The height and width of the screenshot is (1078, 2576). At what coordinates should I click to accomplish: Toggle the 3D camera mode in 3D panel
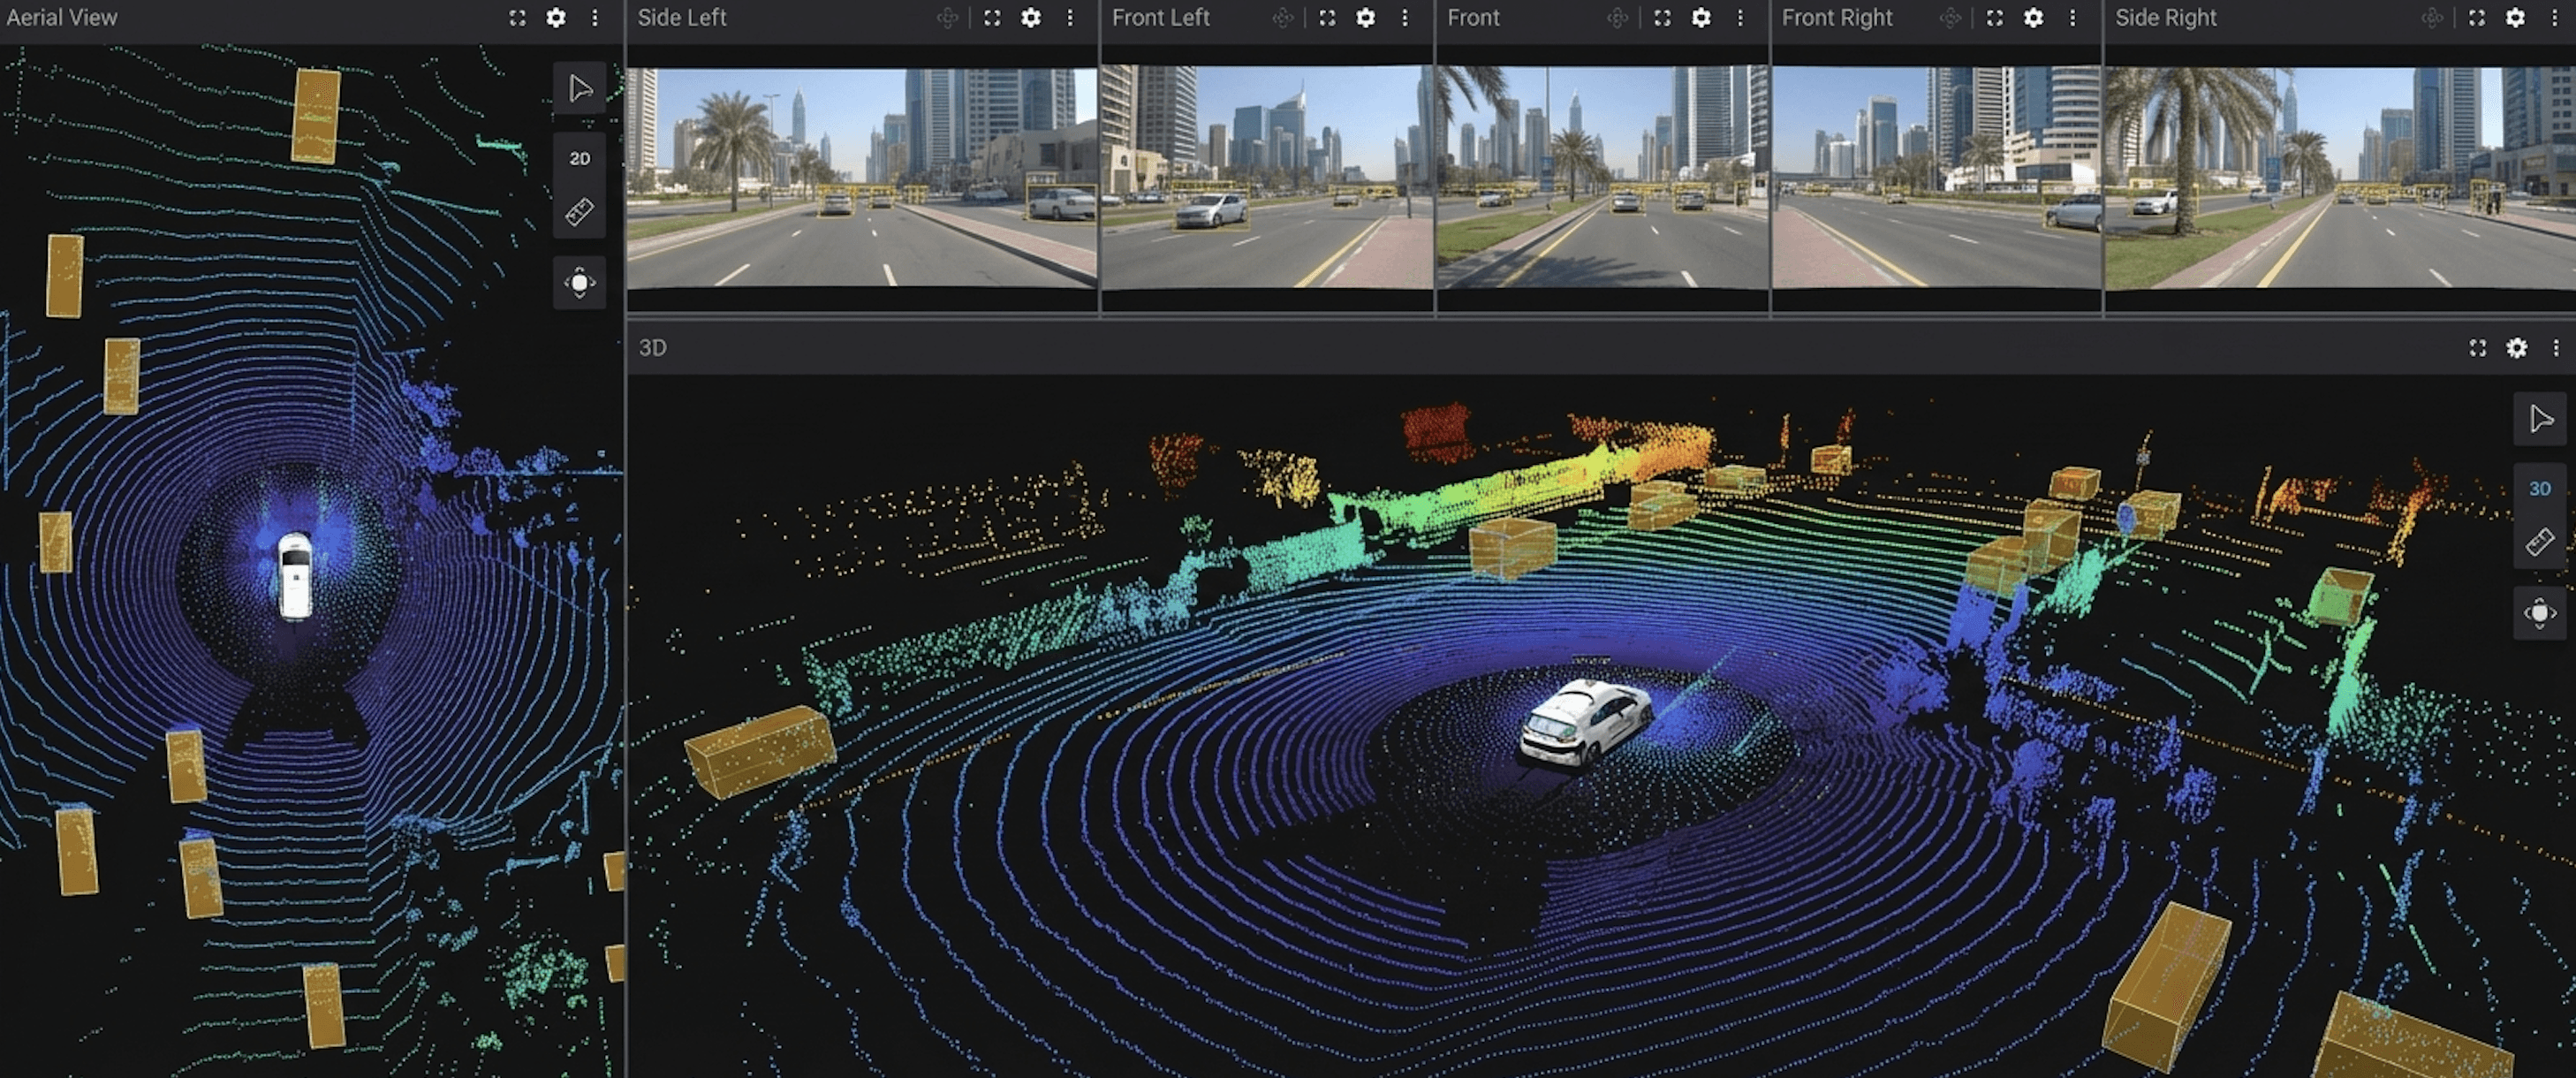pos(2540,489)
